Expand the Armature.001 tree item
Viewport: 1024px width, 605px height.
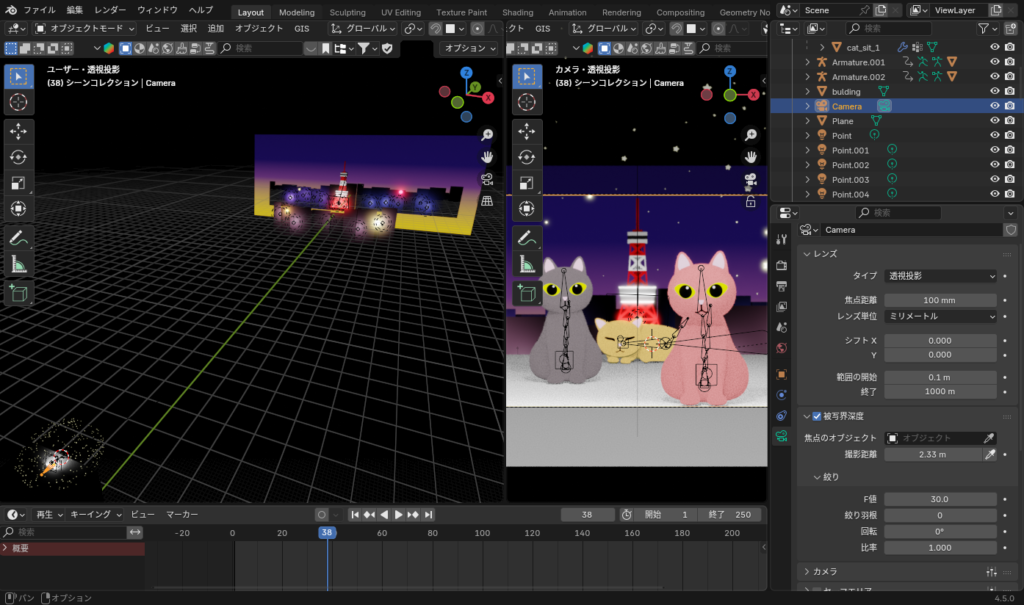point(808,62)
